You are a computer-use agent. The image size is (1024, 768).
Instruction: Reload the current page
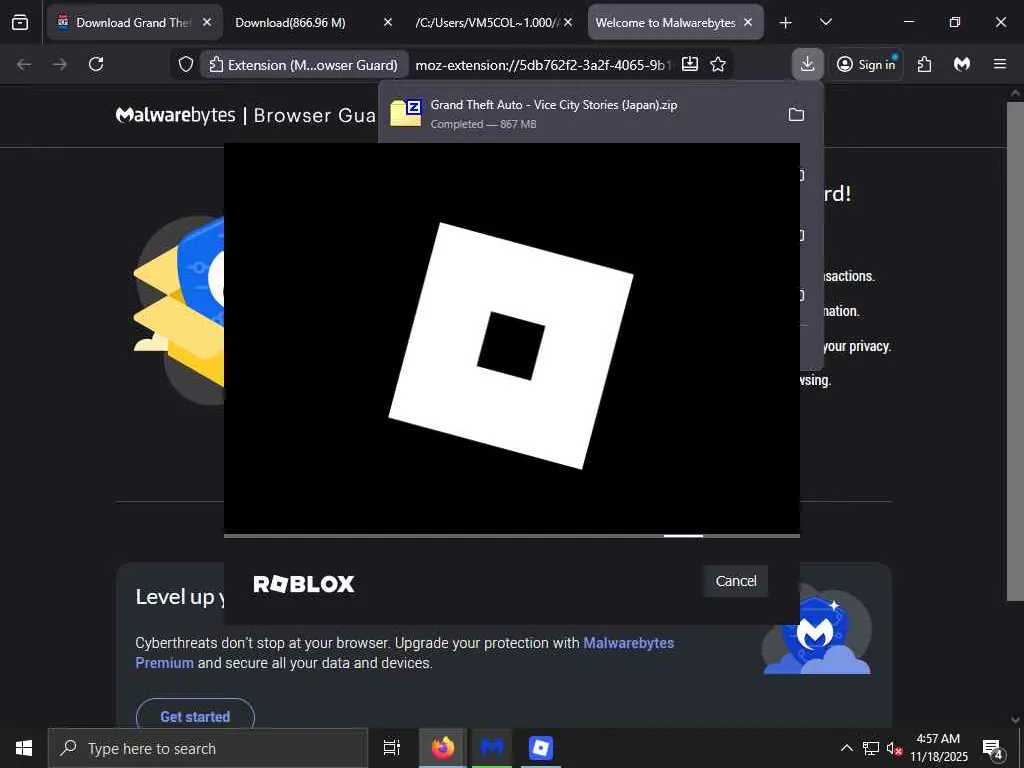coord(96,64)
